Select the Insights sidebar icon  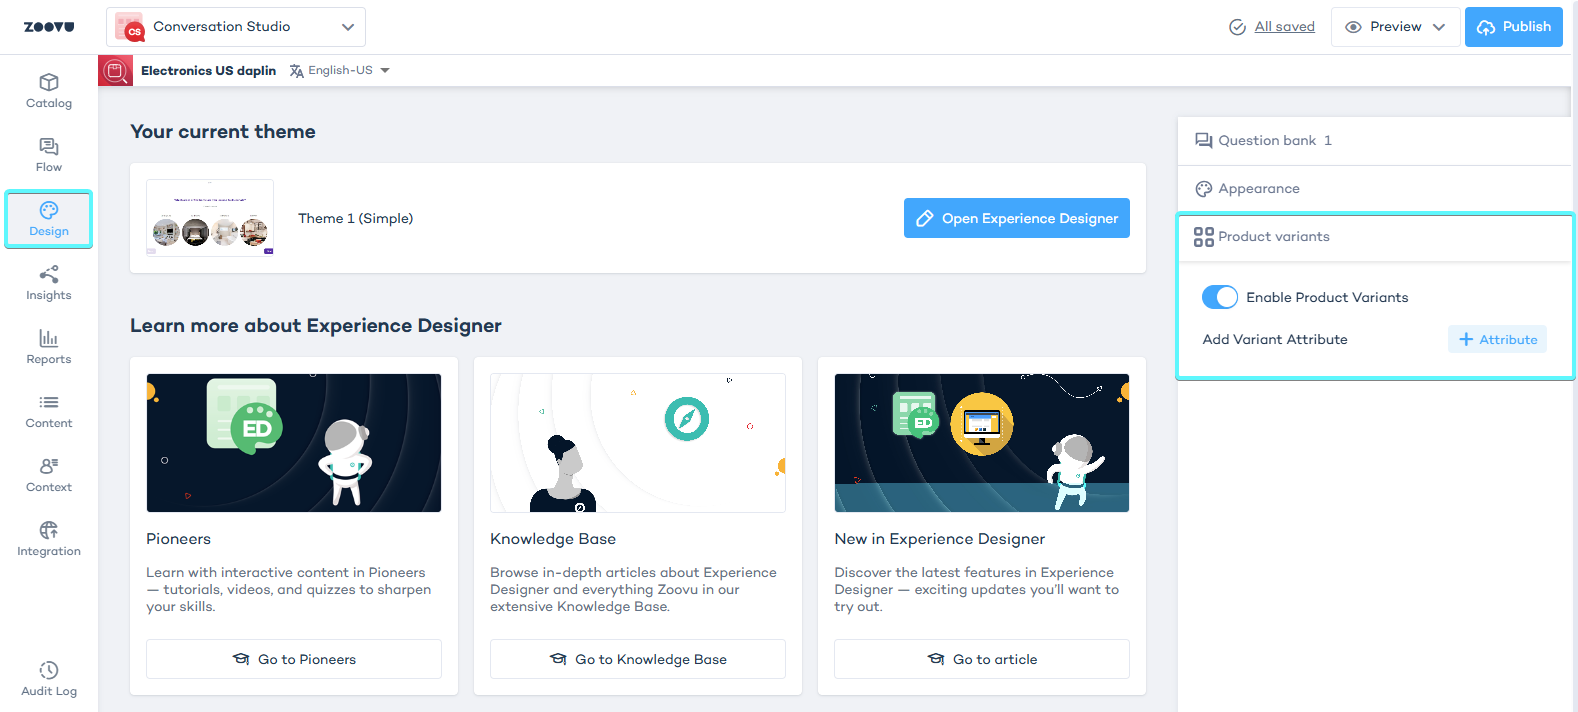48,282
